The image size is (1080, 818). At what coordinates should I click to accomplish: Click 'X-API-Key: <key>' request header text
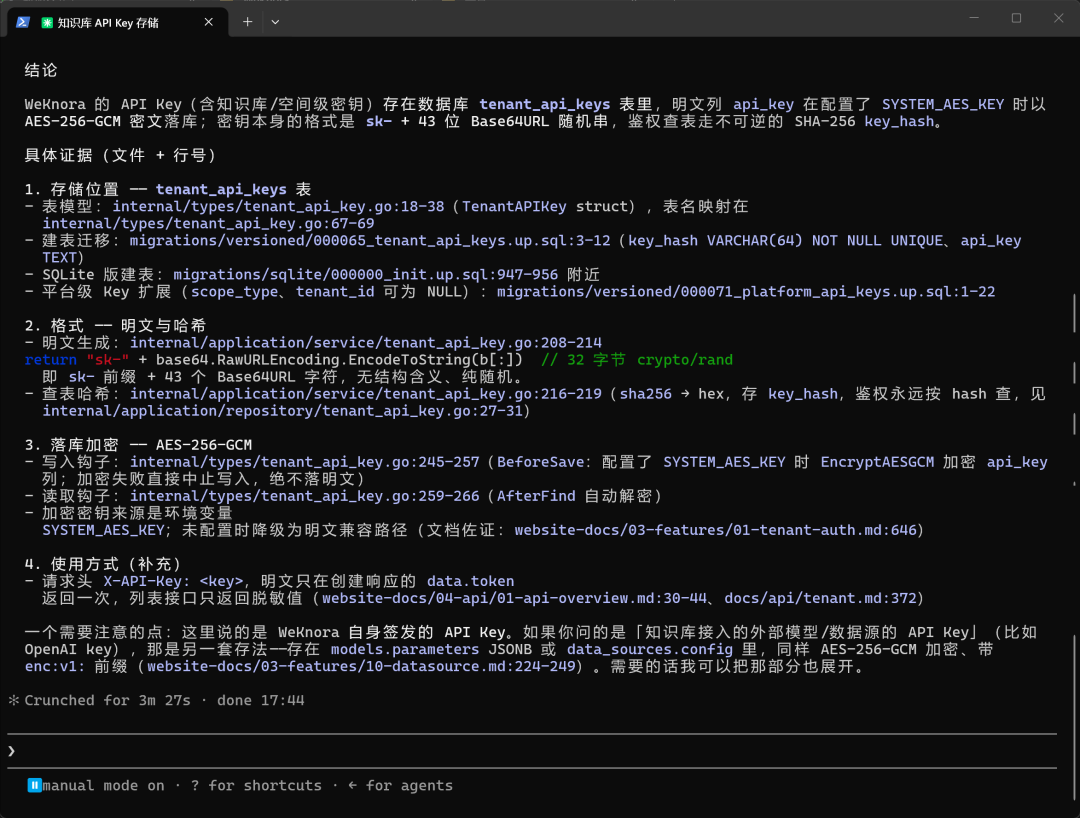click(x=174, y=581)
